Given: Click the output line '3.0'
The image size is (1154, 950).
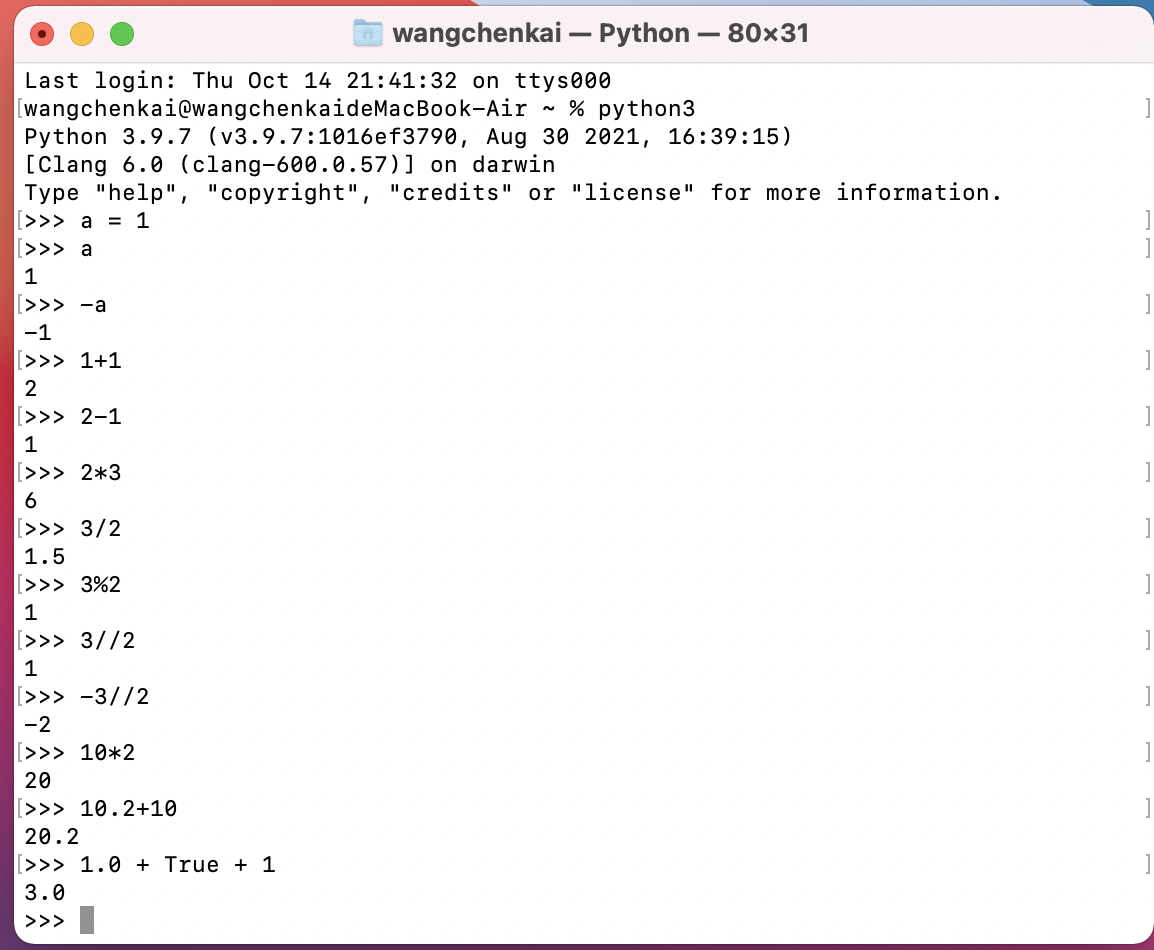Looking at the screenshot, I should click(x=45, y=893).
